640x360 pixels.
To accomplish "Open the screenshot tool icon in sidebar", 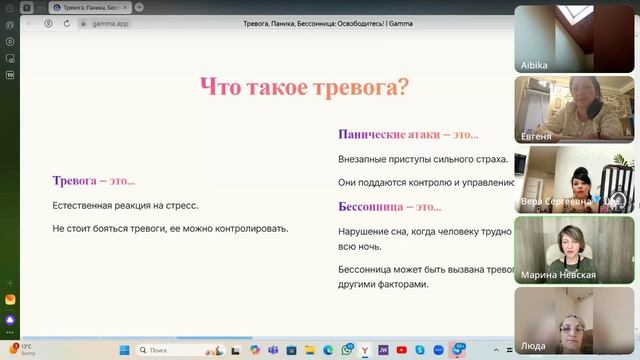I will click(10, 58).
